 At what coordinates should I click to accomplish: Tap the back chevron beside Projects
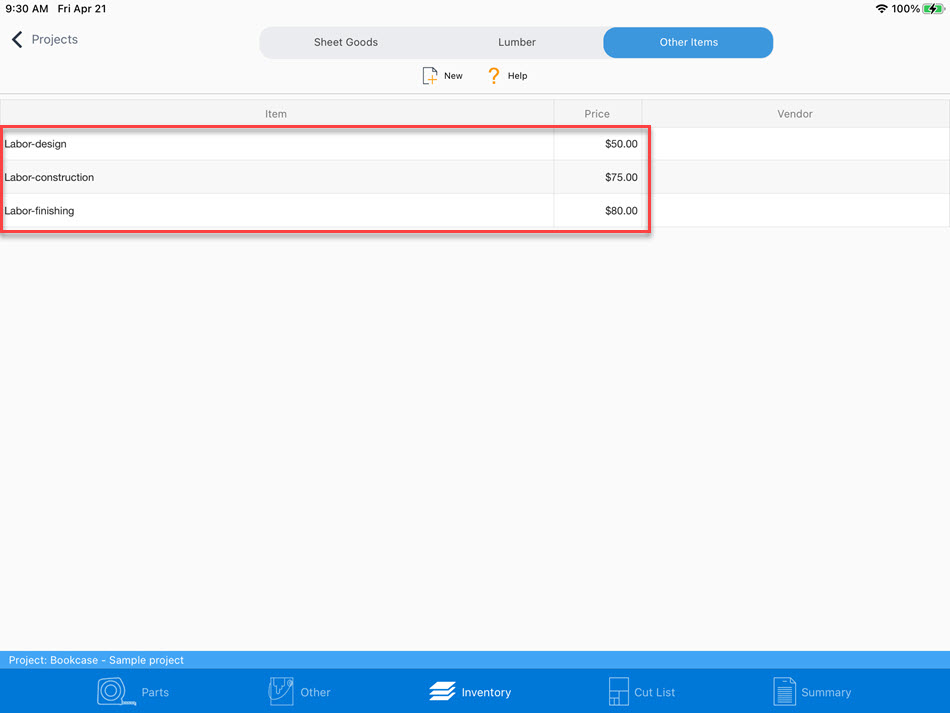17,40
